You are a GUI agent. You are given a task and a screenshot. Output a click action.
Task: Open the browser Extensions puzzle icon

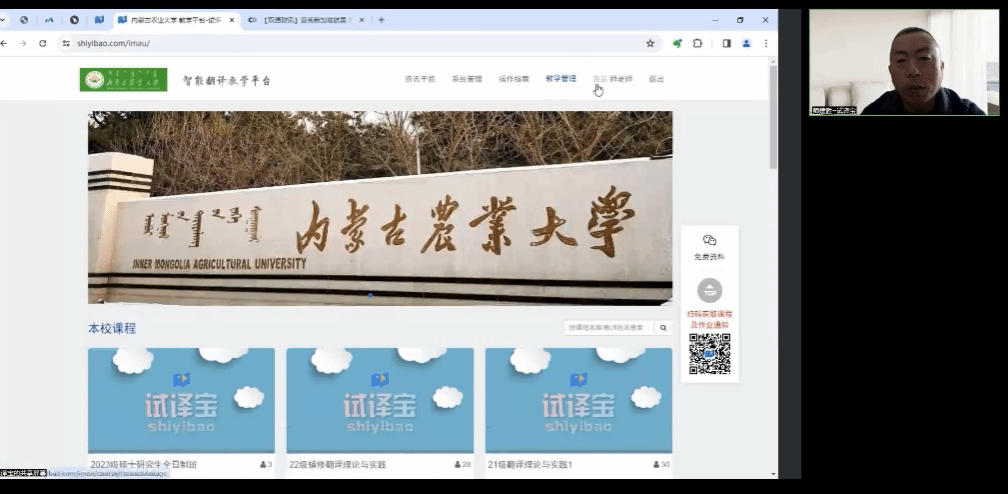click(x=698, y=43)
